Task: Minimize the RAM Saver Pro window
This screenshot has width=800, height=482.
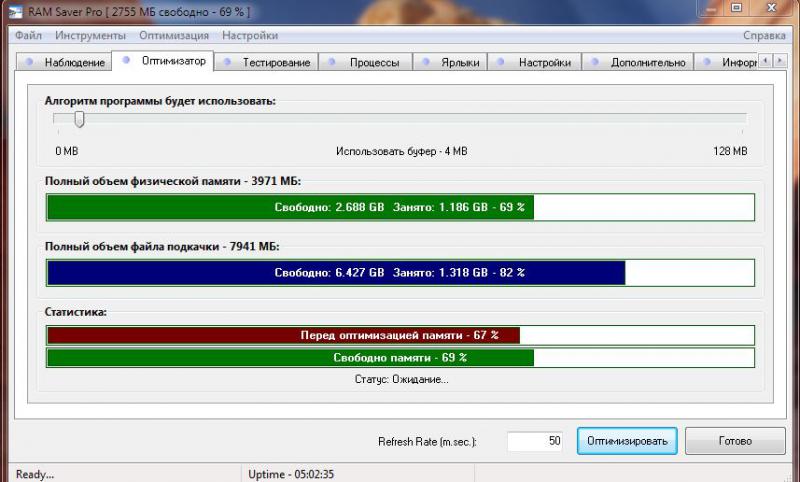Action: click(x=710, y=9)
